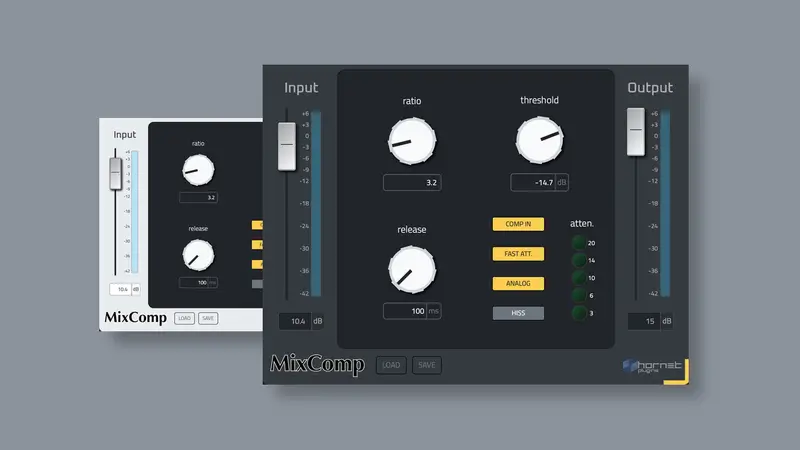The width and height of the screenshot is (800, 450).
Task: Click the Input fader handle in dark MixComp
Action: [287, 146]
